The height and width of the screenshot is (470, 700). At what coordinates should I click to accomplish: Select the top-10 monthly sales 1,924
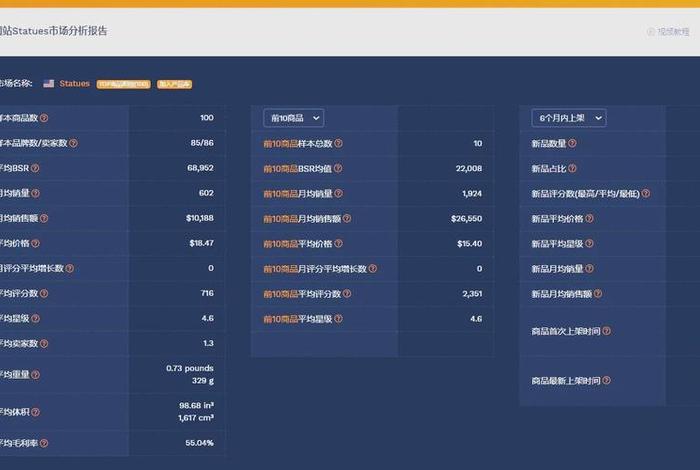[472, 193]
